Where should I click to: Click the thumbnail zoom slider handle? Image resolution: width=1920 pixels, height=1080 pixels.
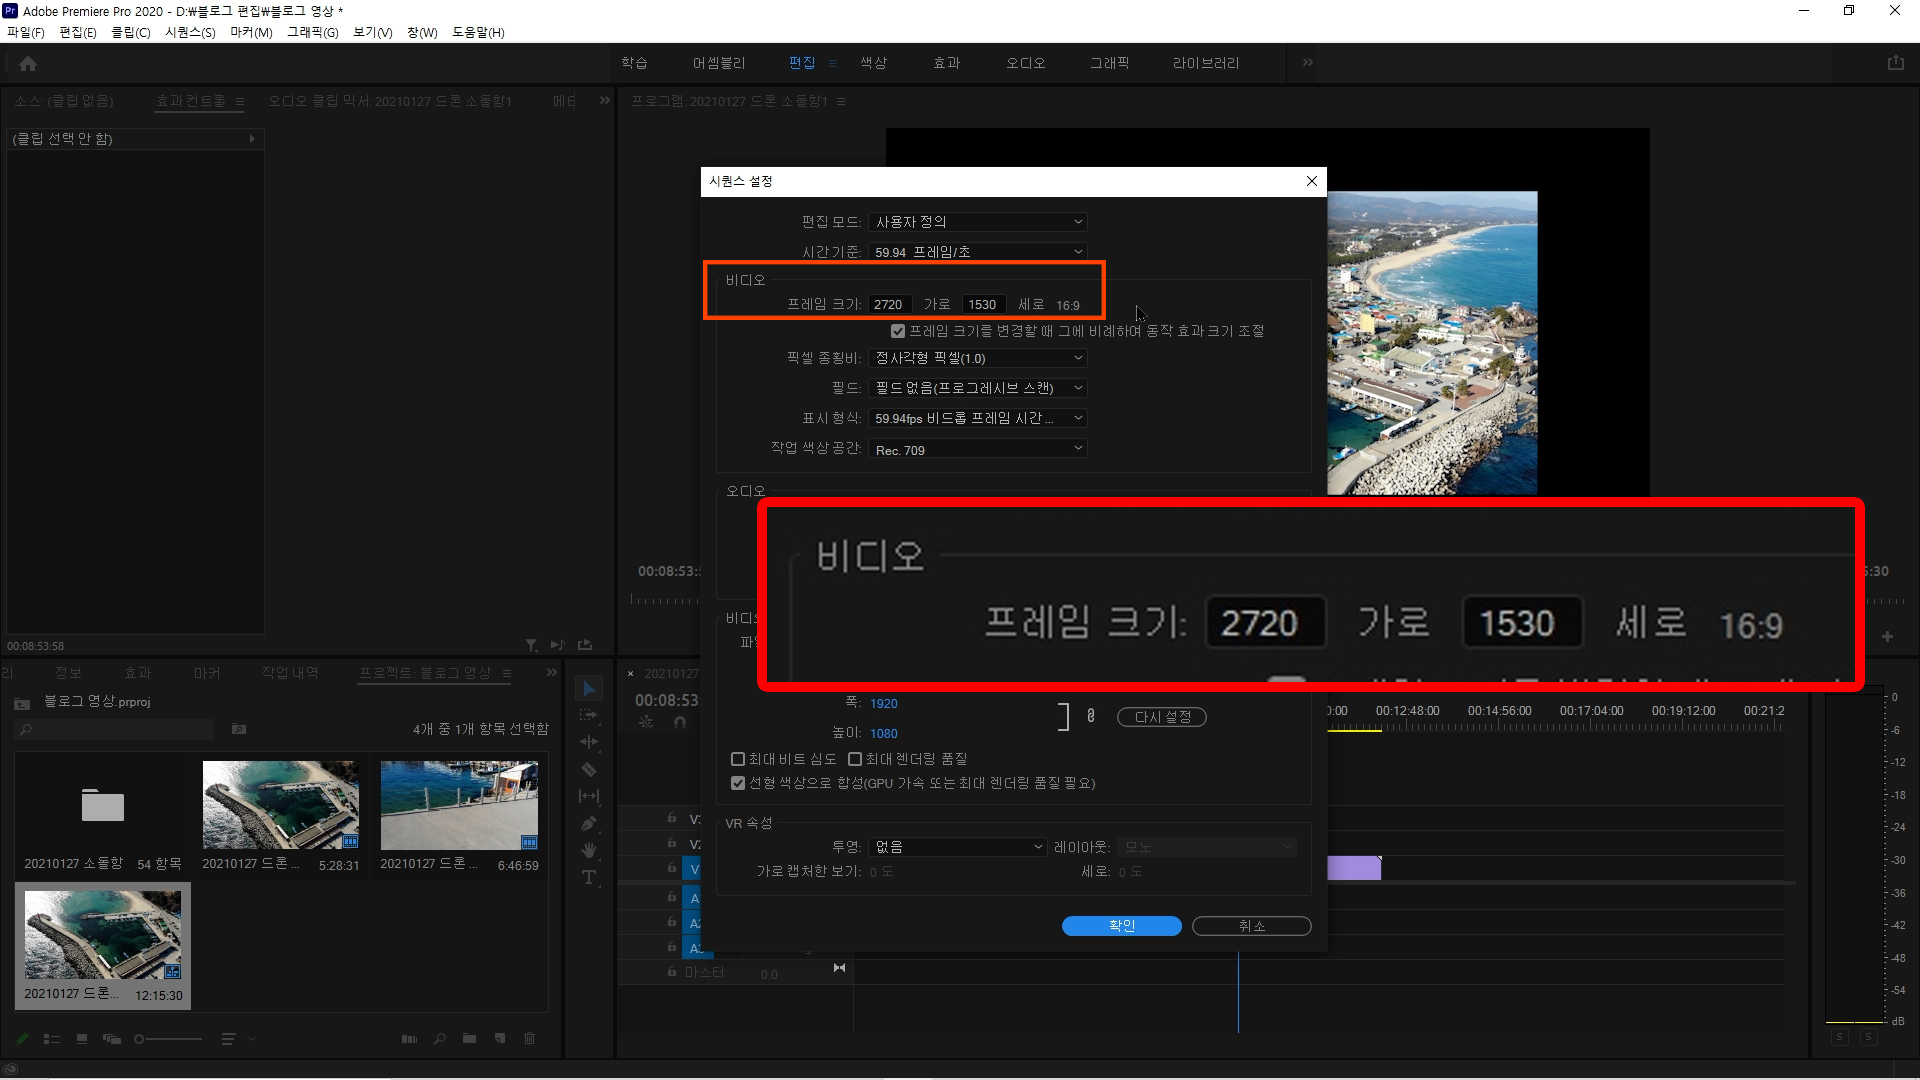click(139, 1039)
